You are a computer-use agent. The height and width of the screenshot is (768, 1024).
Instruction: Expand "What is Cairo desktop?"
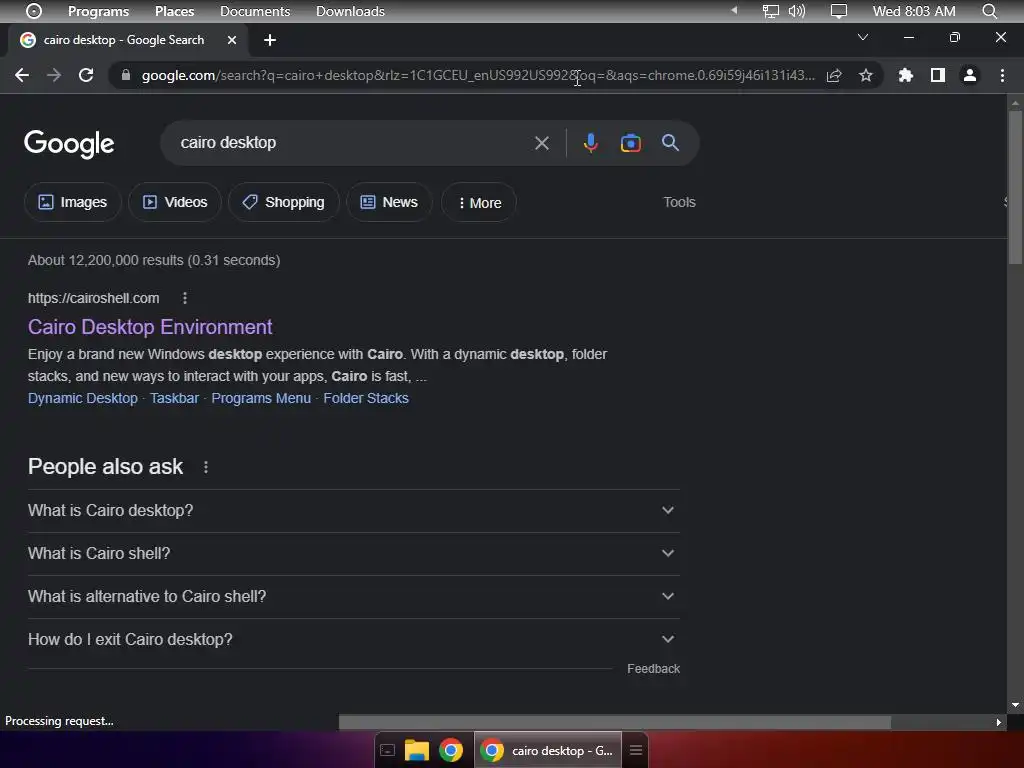pos(353,511)
